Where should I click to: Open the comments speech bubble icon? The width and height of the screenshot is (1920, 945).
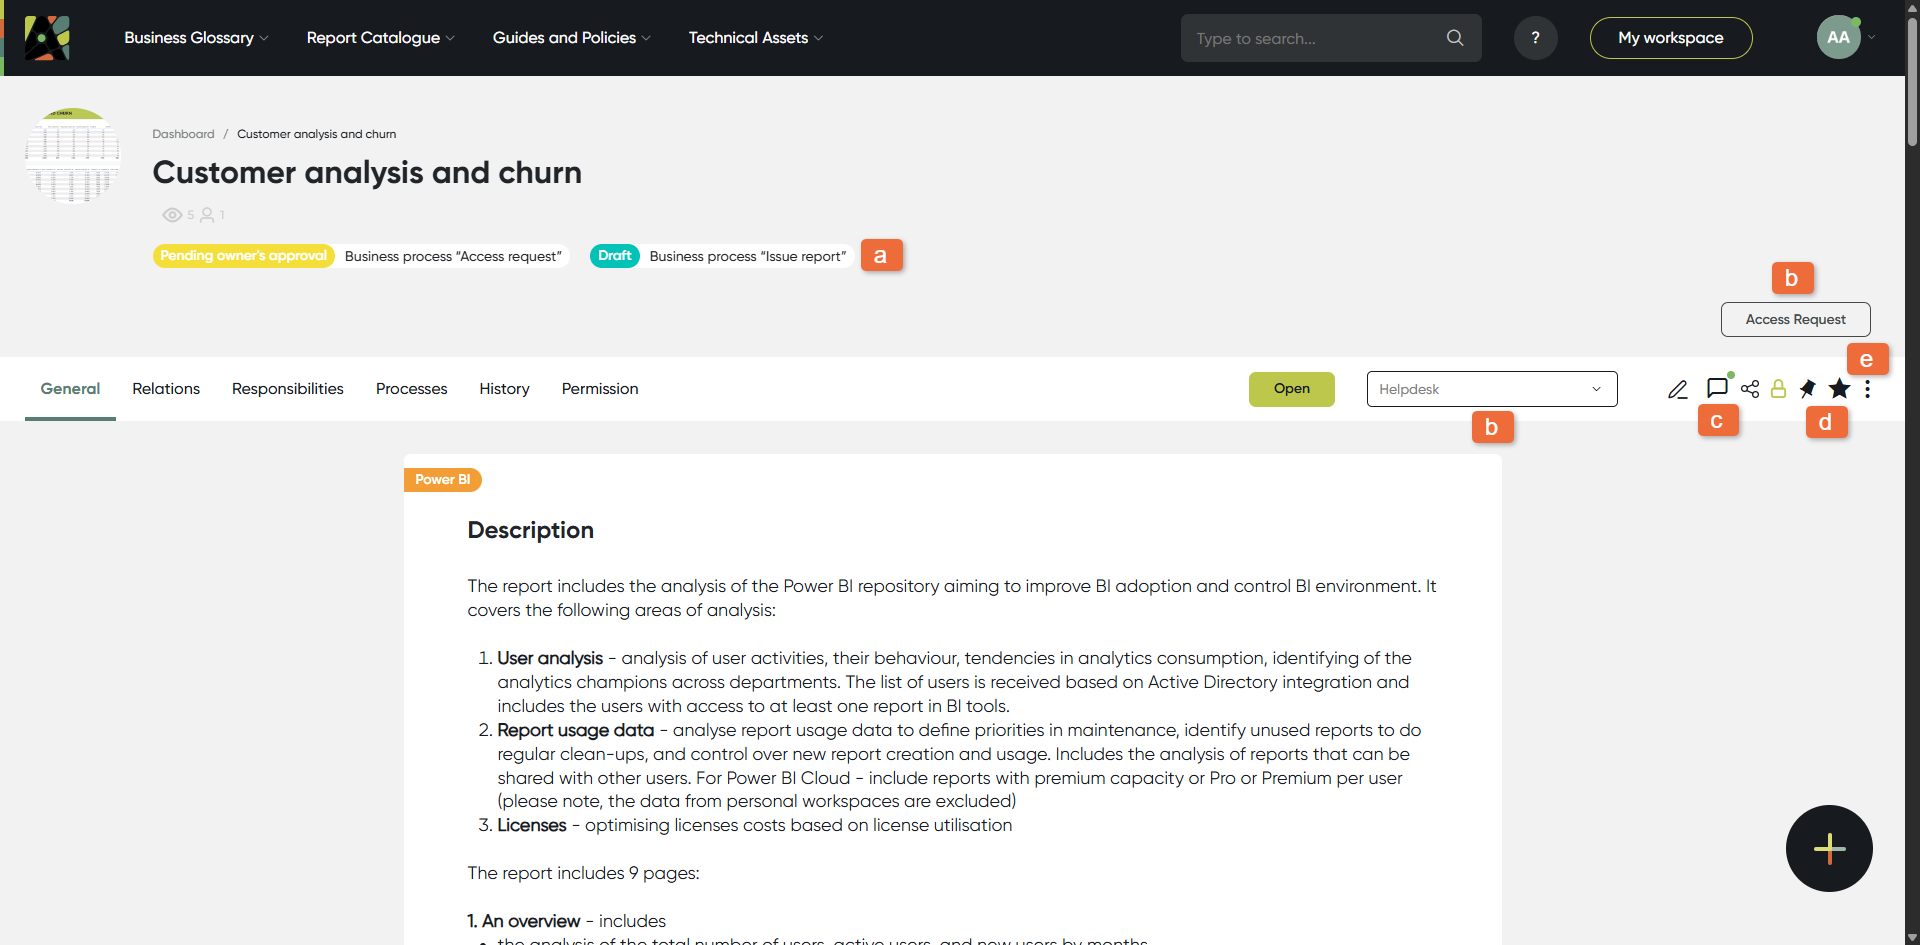(1717, 388)
